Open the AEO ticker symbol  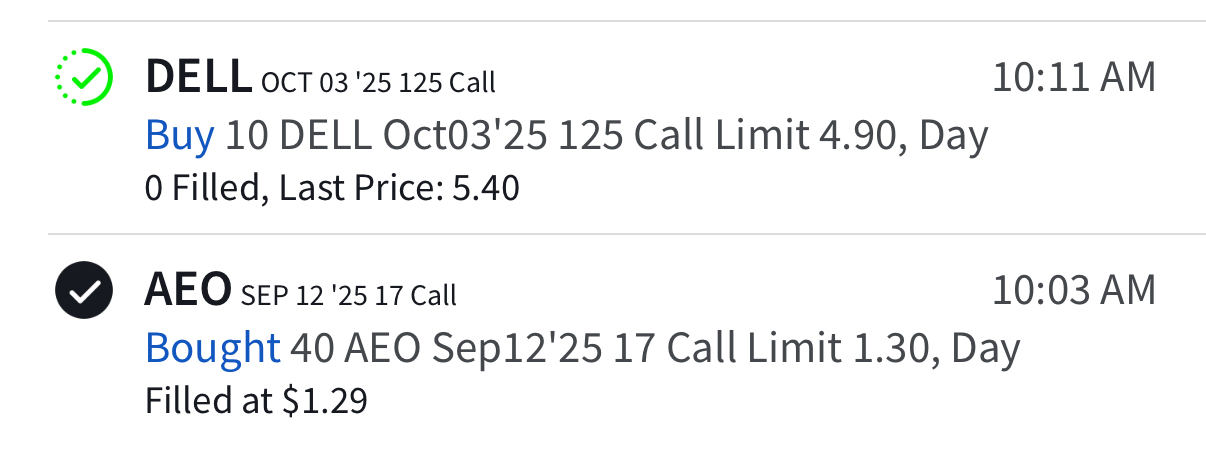tap(188, 292)
